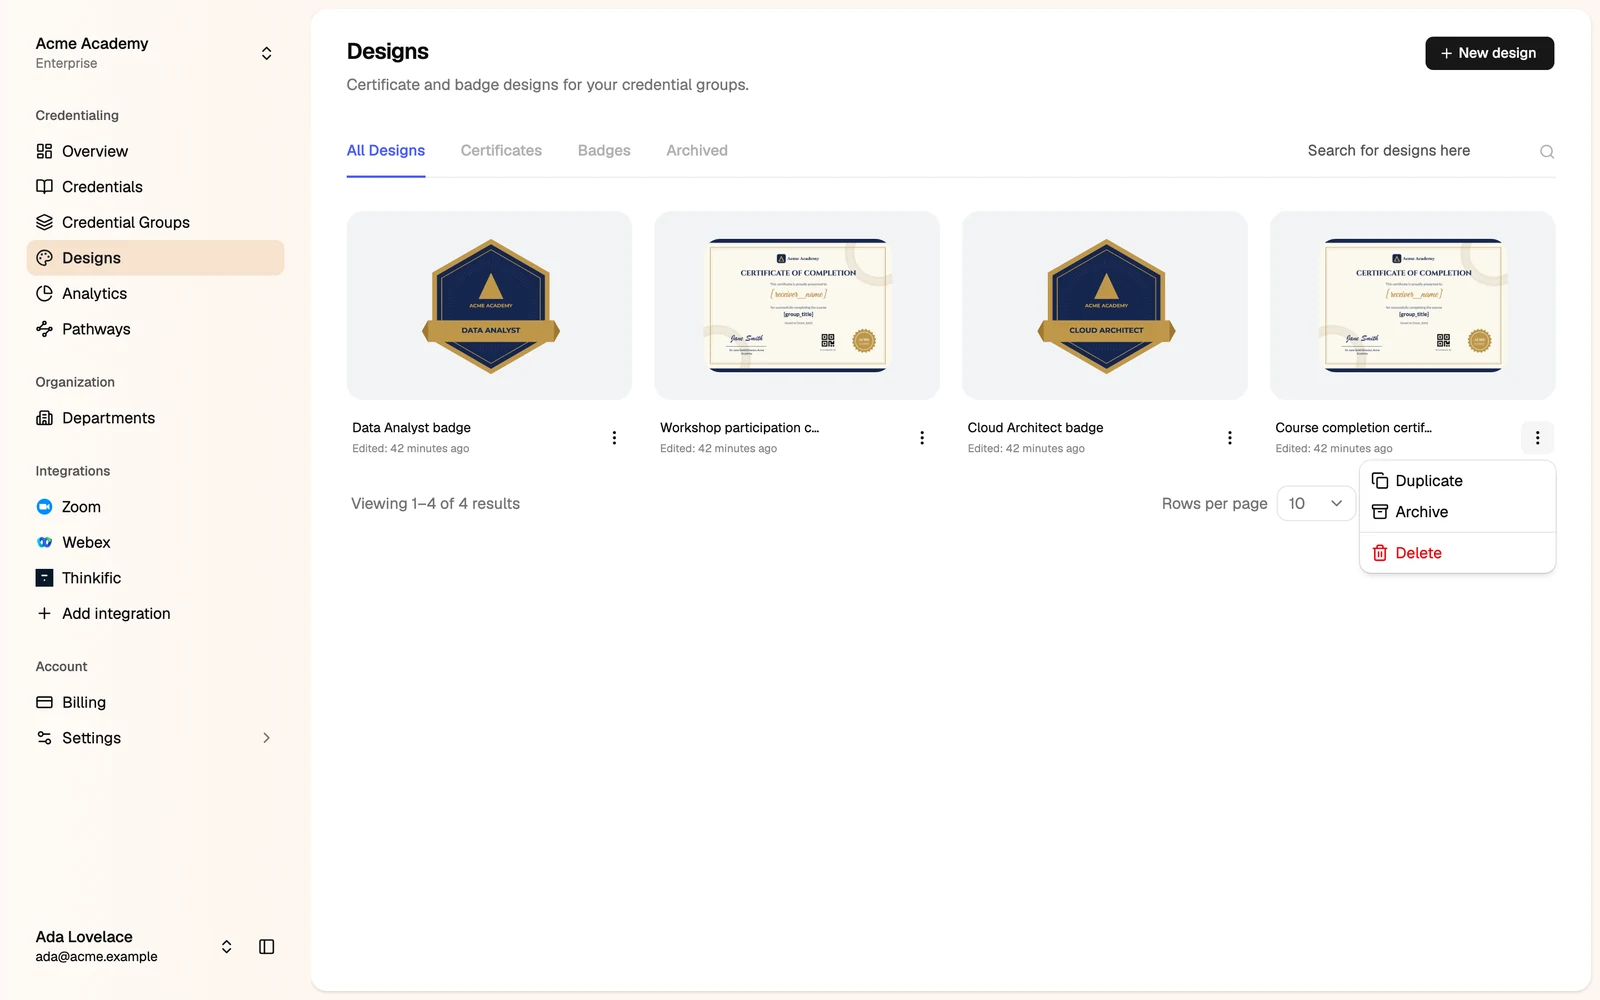Switch to the Certificates tab
The height and width of the screenshot is (1000, 1600).
pos(501,151)
